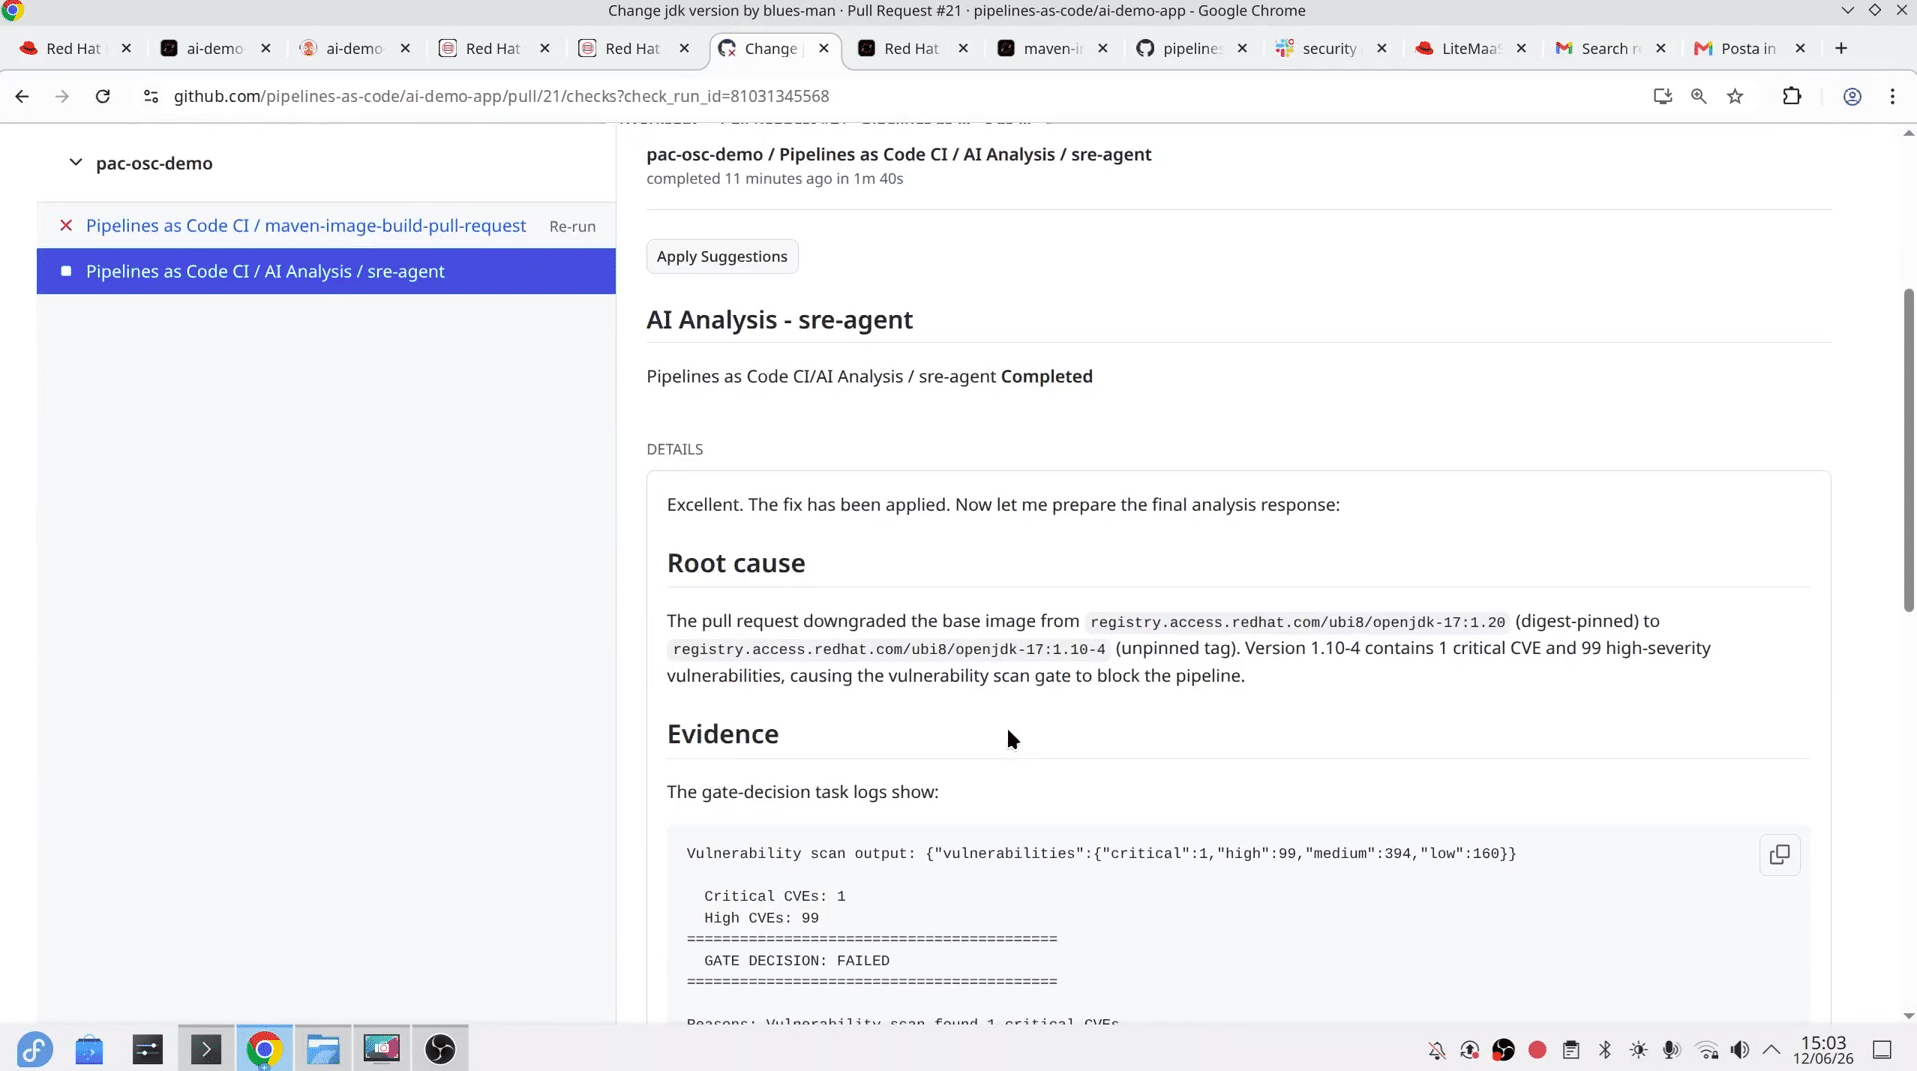Open the clipboard tray icon
Image resolution: width=1917 pixels, height=1071 pixels.
[x=1571, y=1050]
